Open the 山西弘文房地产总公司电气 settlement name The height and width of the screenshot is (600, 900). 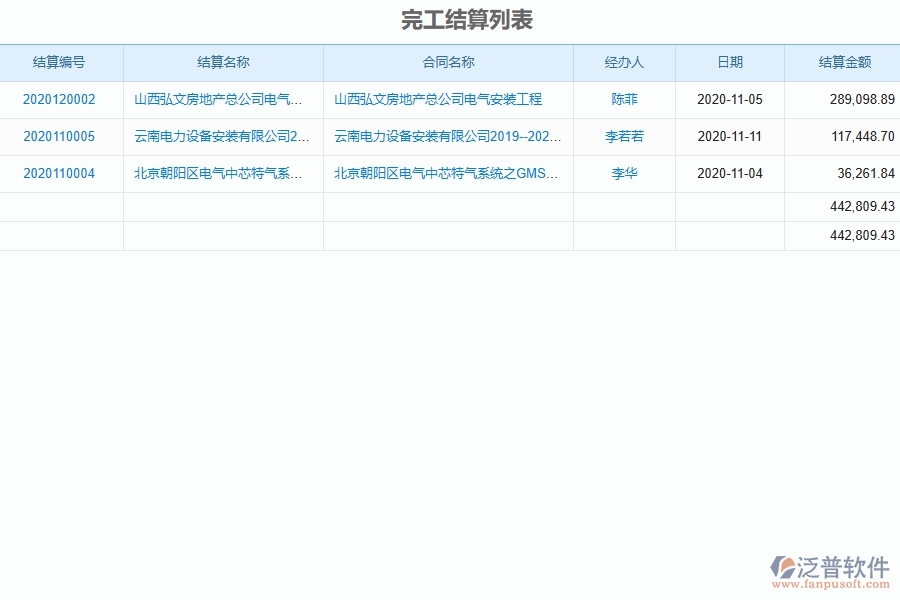click(x=222, y=100)
